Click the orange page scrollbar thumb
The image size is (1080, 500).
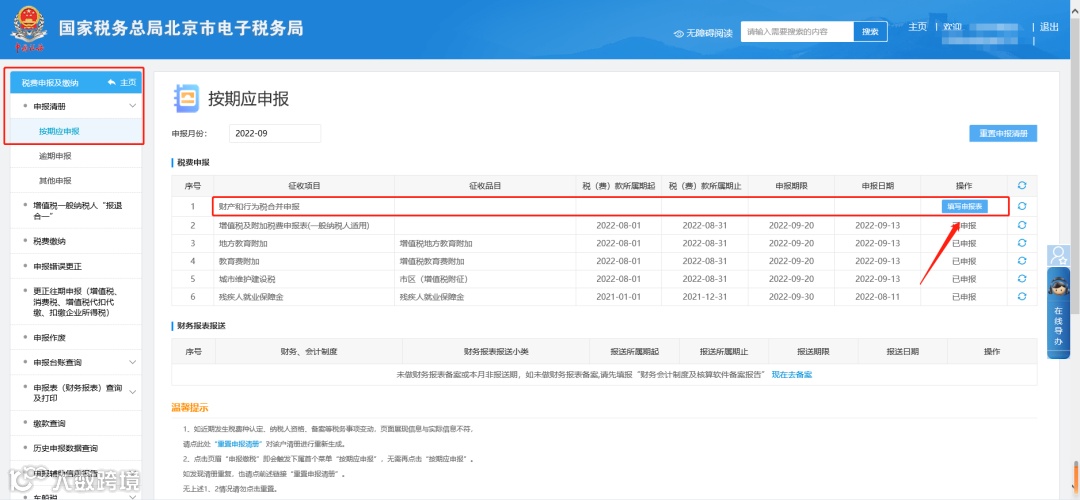(x=1076, y=479)
